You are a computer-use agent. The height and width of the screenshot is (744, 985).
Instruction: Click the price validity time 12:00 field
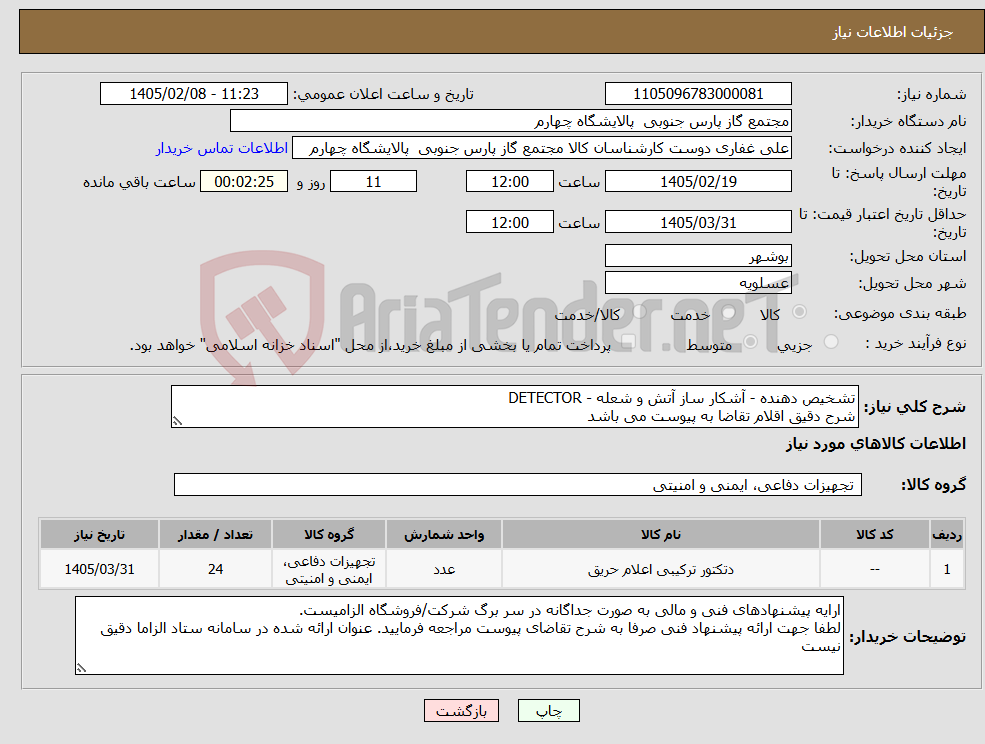(x=509, y=222)
